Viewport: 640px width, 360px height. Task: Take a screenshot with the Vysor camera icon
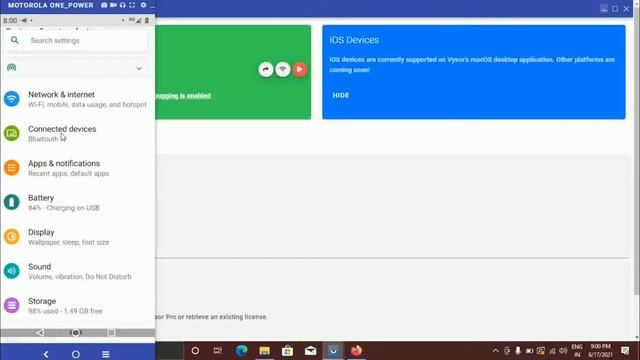click(x=104, y=5)
